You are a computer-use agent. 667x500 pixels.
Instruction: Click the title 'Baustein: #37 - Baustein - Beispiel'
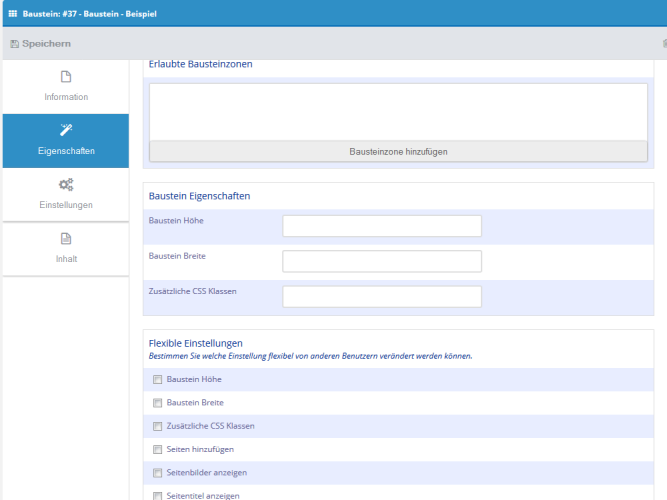(90, 14)
